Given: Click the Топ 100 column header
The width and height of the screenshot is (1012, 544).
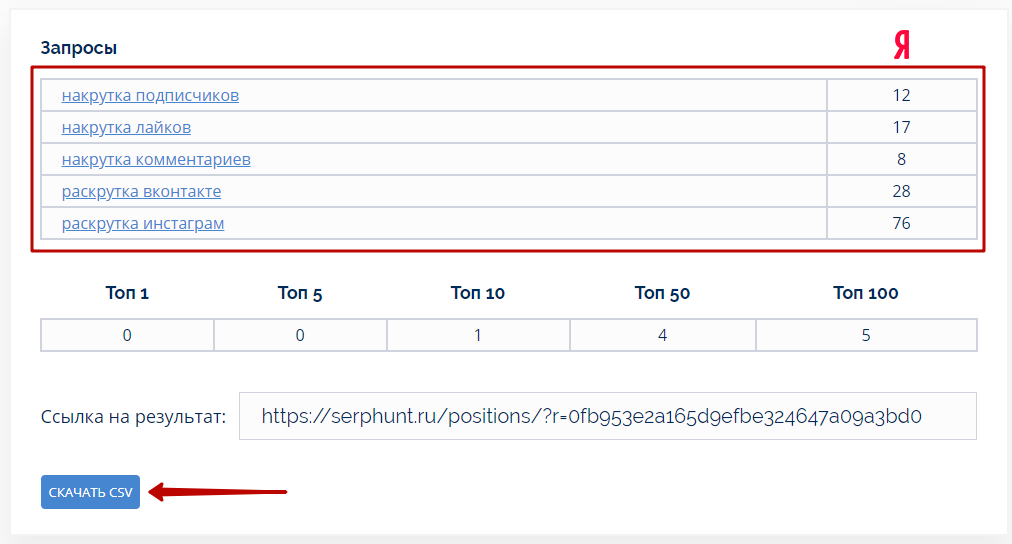Looking at the screenshot, I should (x=865, y=293).
